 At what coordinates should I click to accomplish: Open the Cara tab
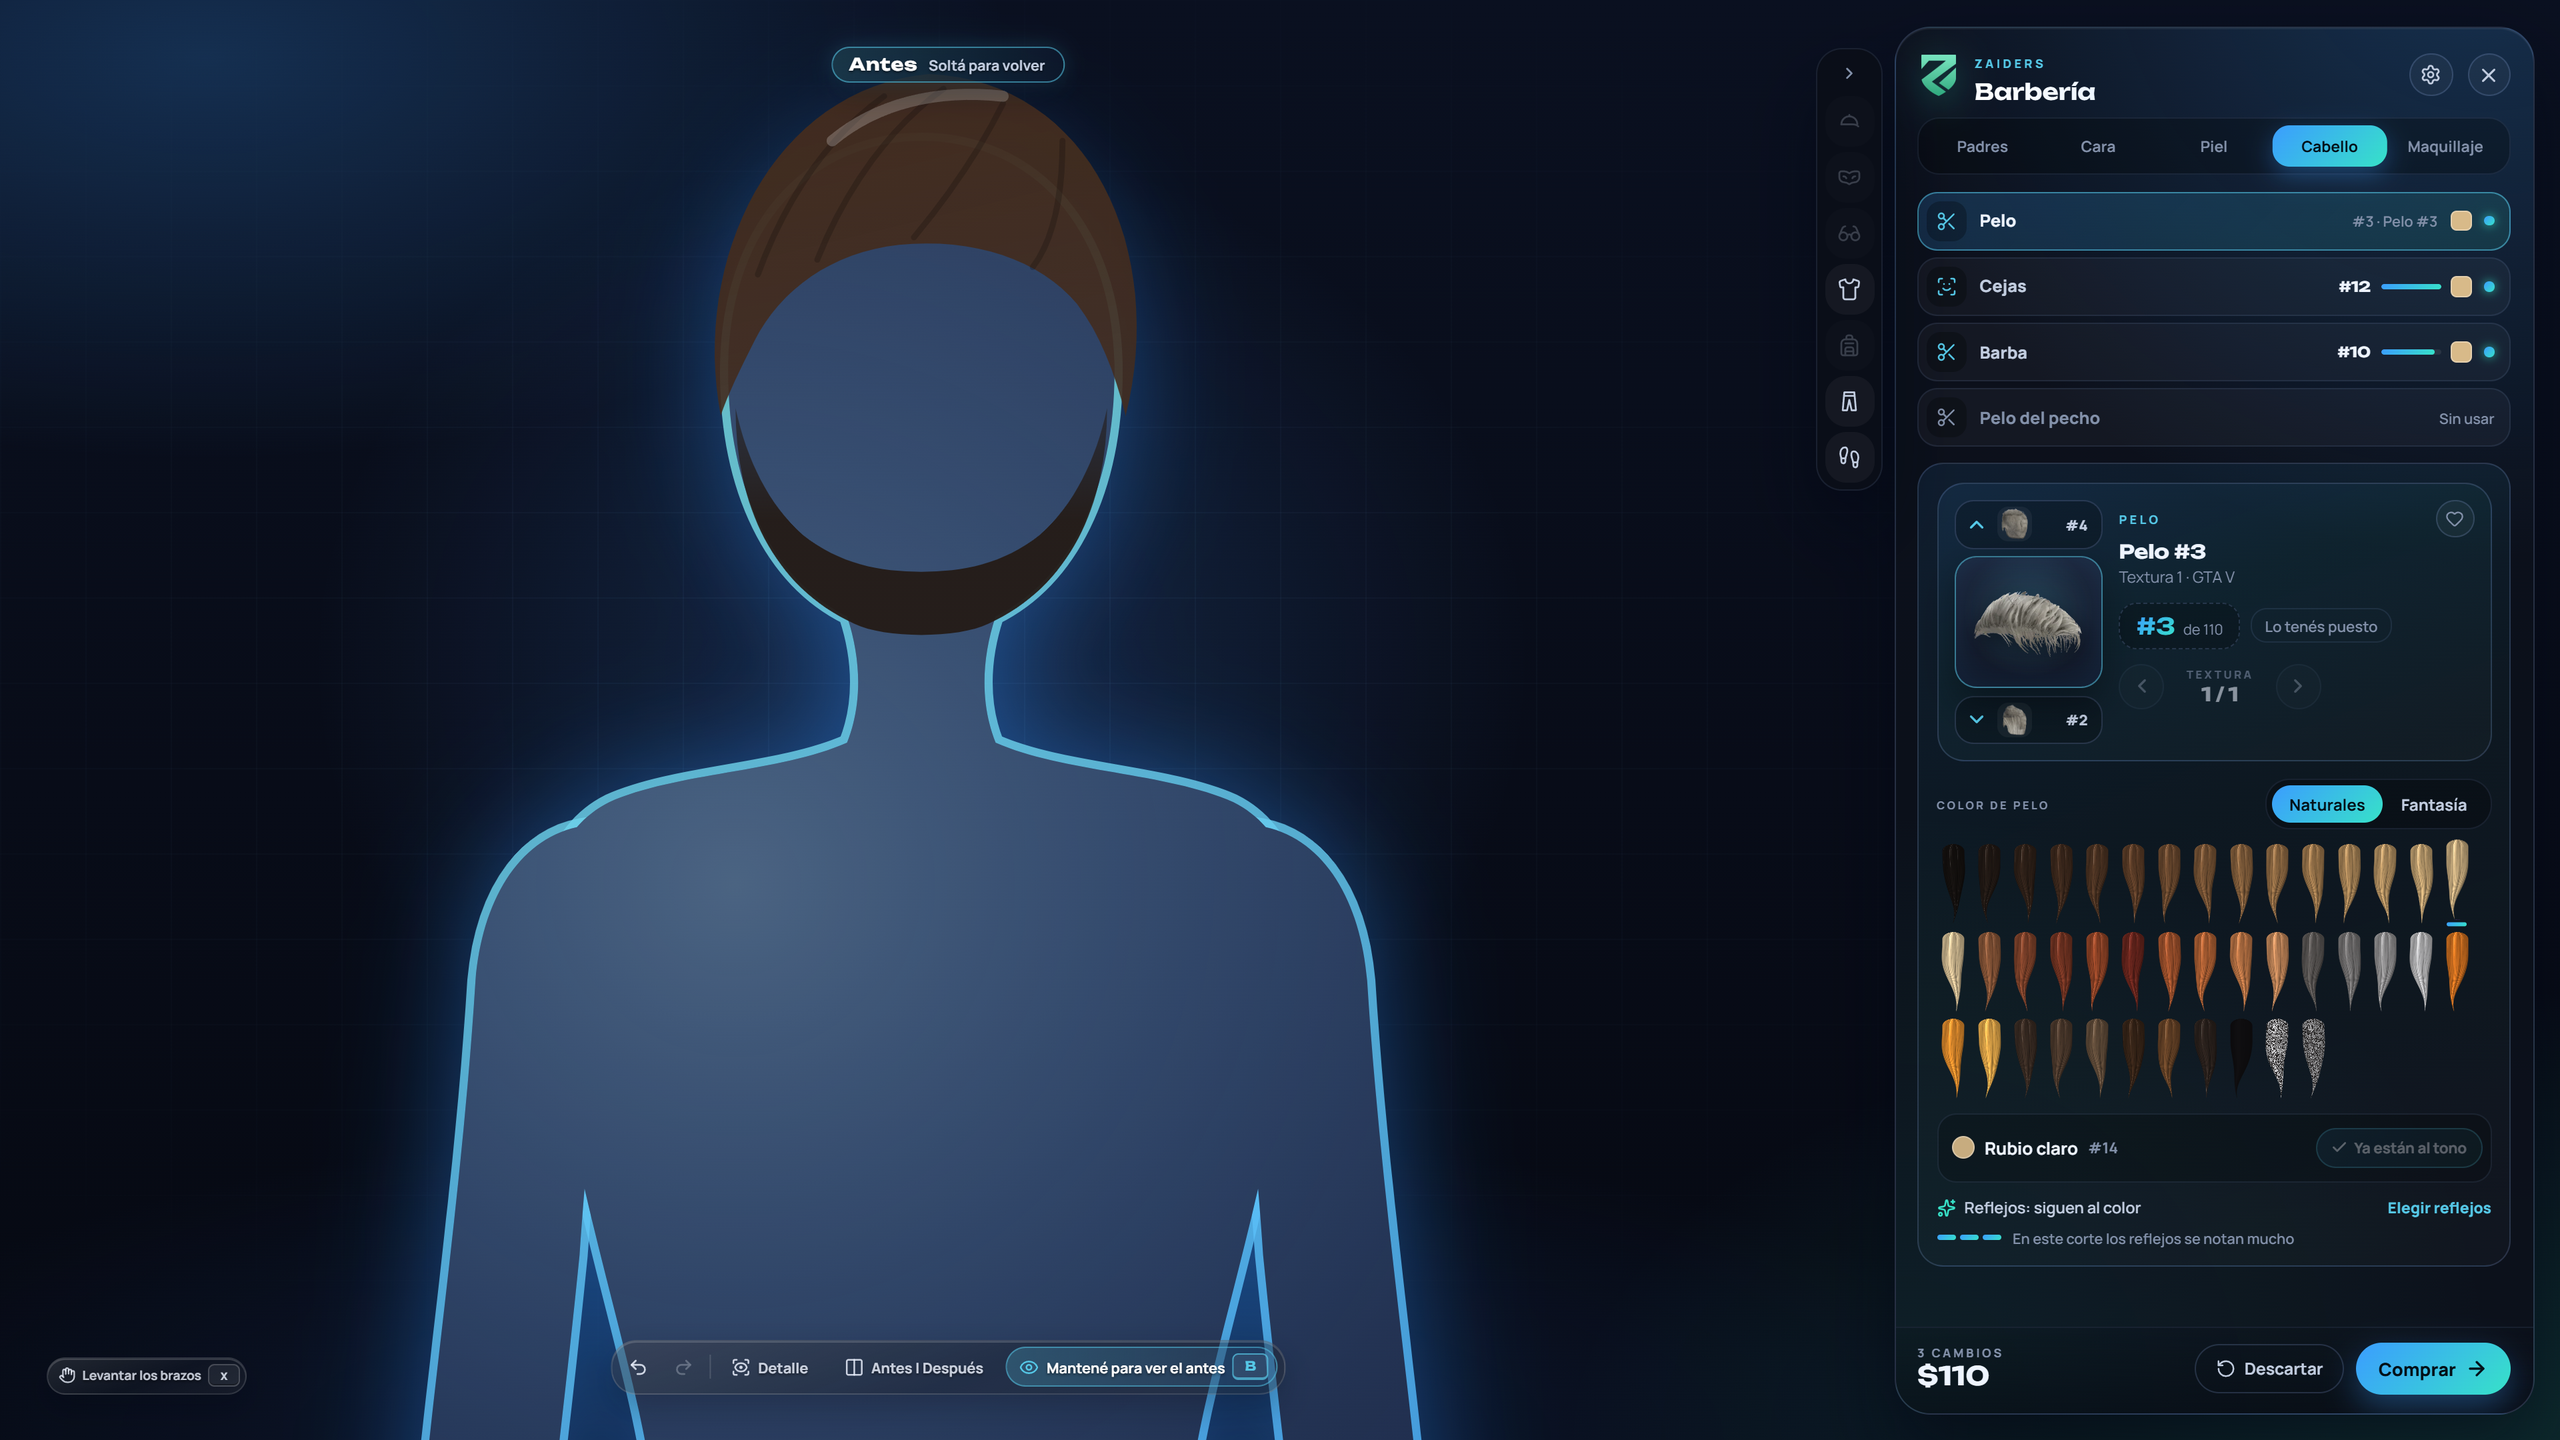pyautogui.click(x=2097, y=146)
